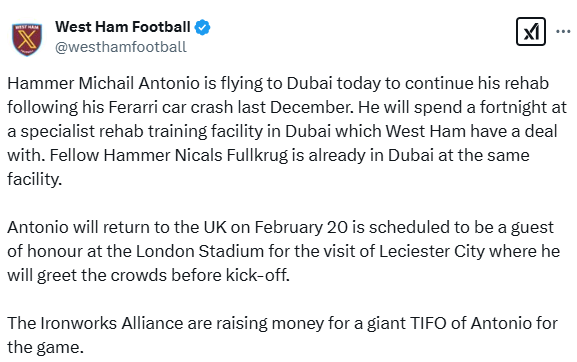577x362 pixels.
Task: Click the words Nicals Fullkrug
Action: pos(231,156)
